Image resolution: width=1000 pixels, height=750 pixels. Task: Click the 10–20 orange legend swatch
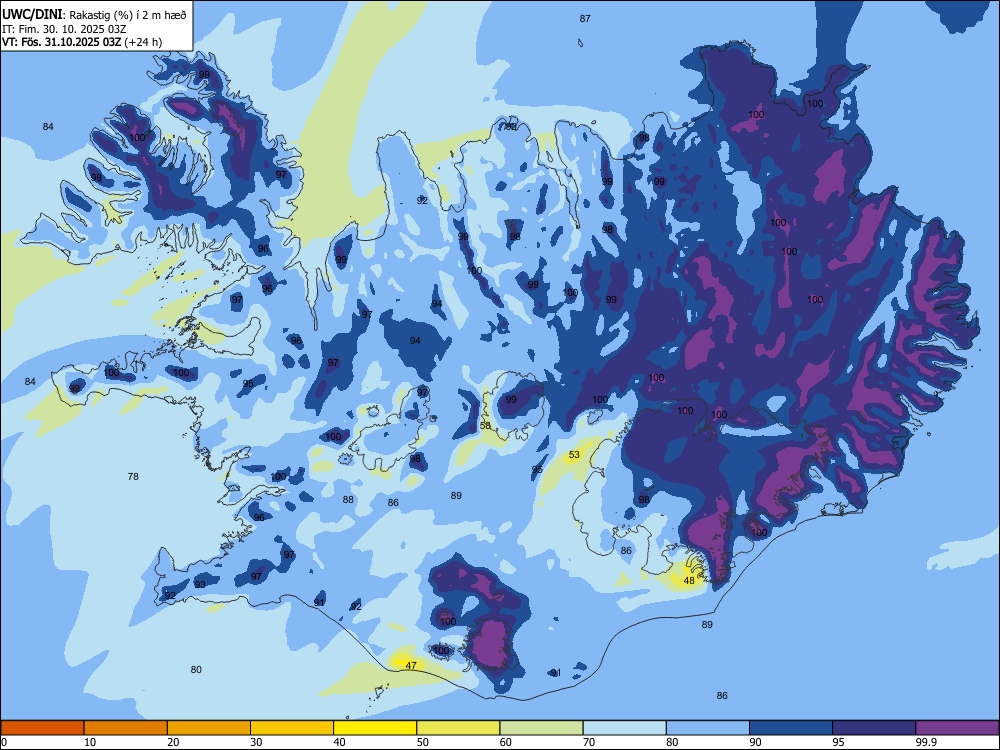tap(126, 728)
